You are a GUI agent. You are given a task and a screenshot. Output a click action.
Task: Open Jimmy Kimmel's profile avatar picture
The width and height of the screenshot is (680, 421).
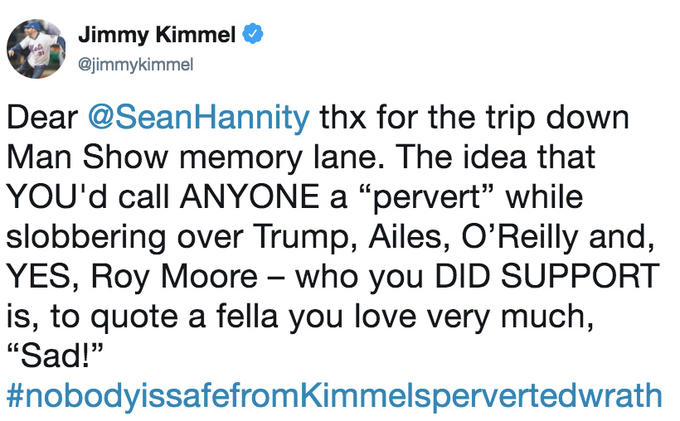36,49
